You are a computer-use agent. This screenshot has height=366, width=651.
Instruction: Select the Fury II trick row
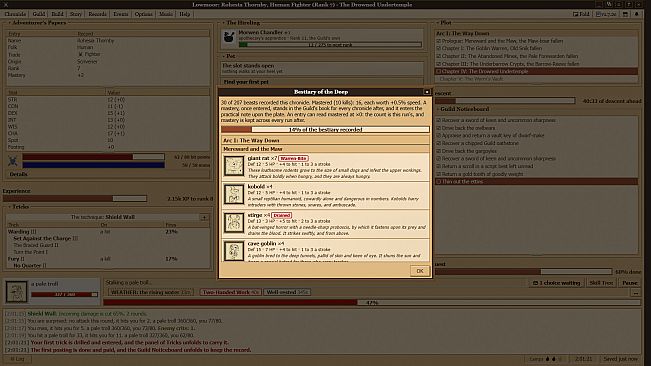click(x=108, y=259)
